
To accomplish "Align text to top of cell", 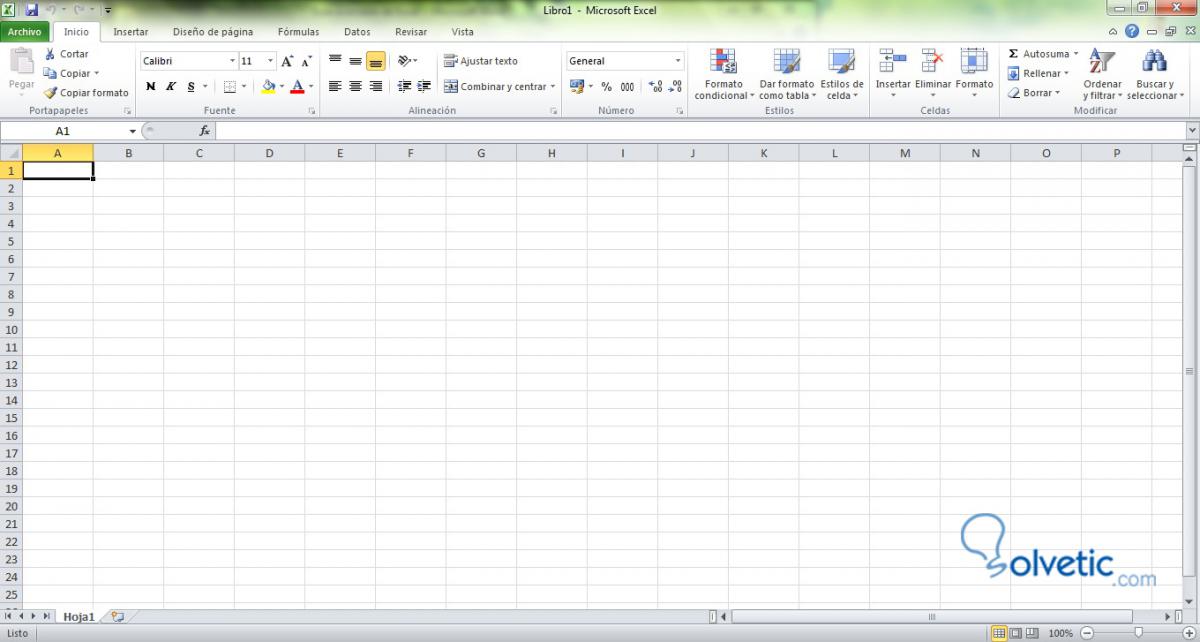I will 335,61.
